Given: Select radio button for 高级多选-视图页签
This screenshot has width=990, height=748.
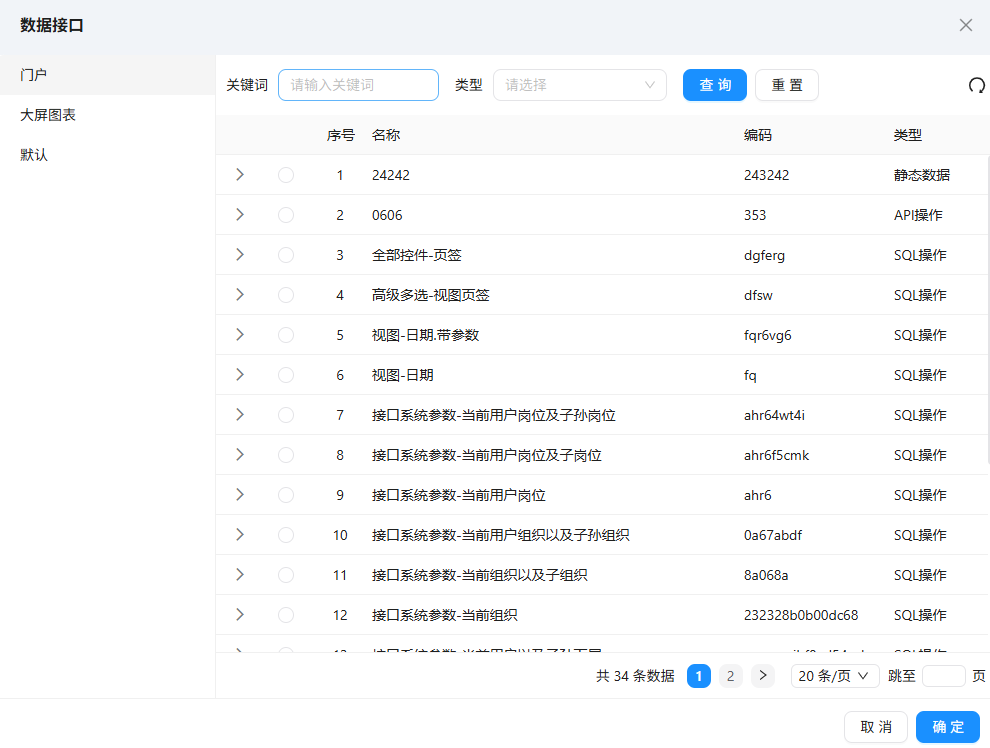Looking at the screenshot, I should pos(286,295).
